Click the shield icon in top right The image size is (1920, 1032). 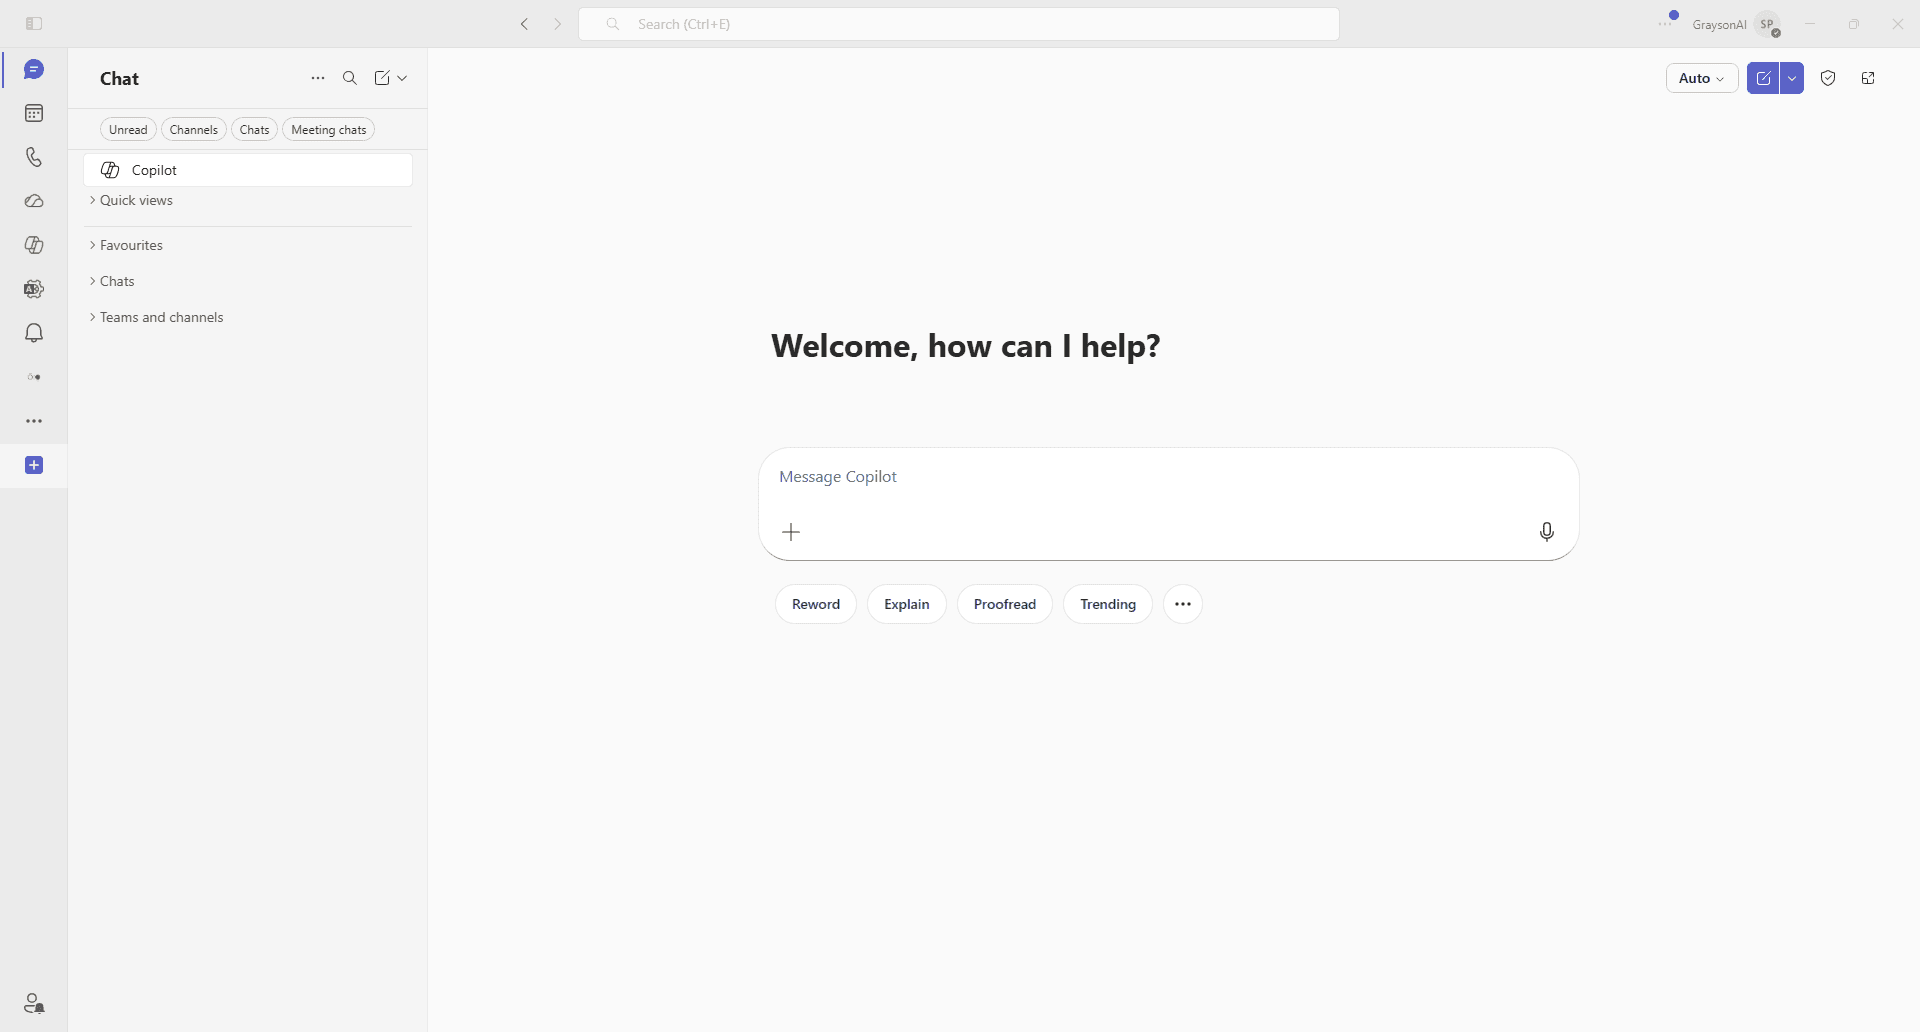[x=1828, y=78]
